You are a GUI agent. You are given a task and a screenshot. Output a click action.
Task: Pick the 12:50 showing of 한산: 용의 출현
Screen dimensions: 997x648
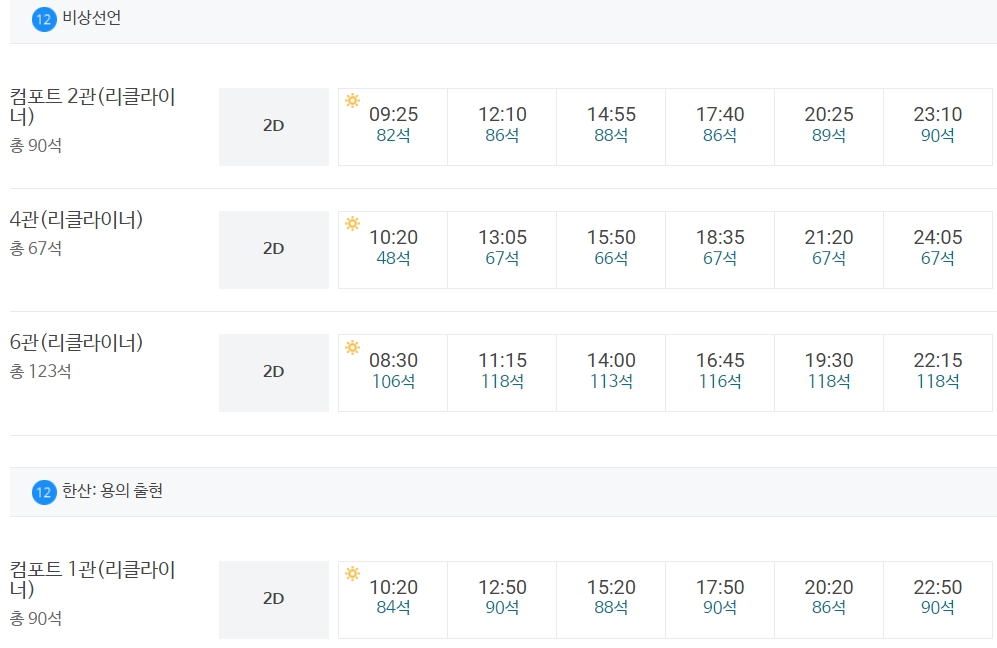(502, 600)
